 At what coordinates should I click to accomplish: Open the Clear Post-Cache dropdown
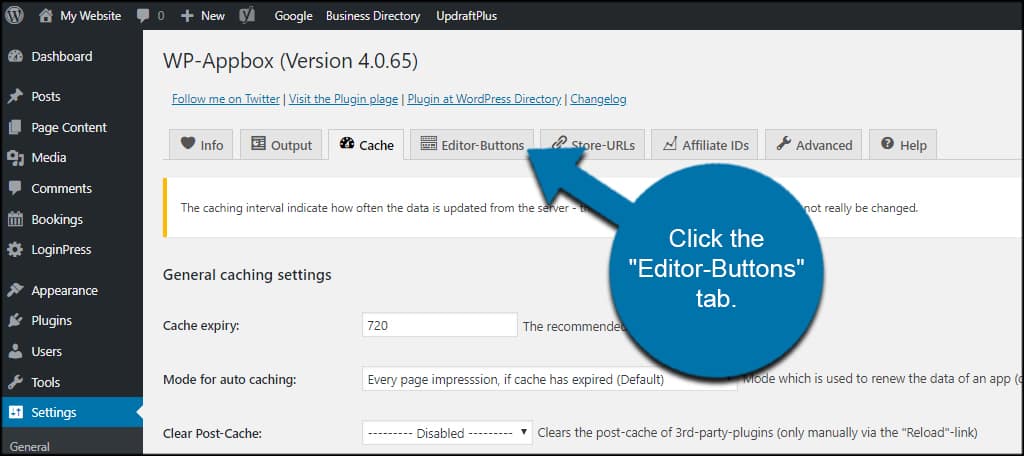click(447, 432)
